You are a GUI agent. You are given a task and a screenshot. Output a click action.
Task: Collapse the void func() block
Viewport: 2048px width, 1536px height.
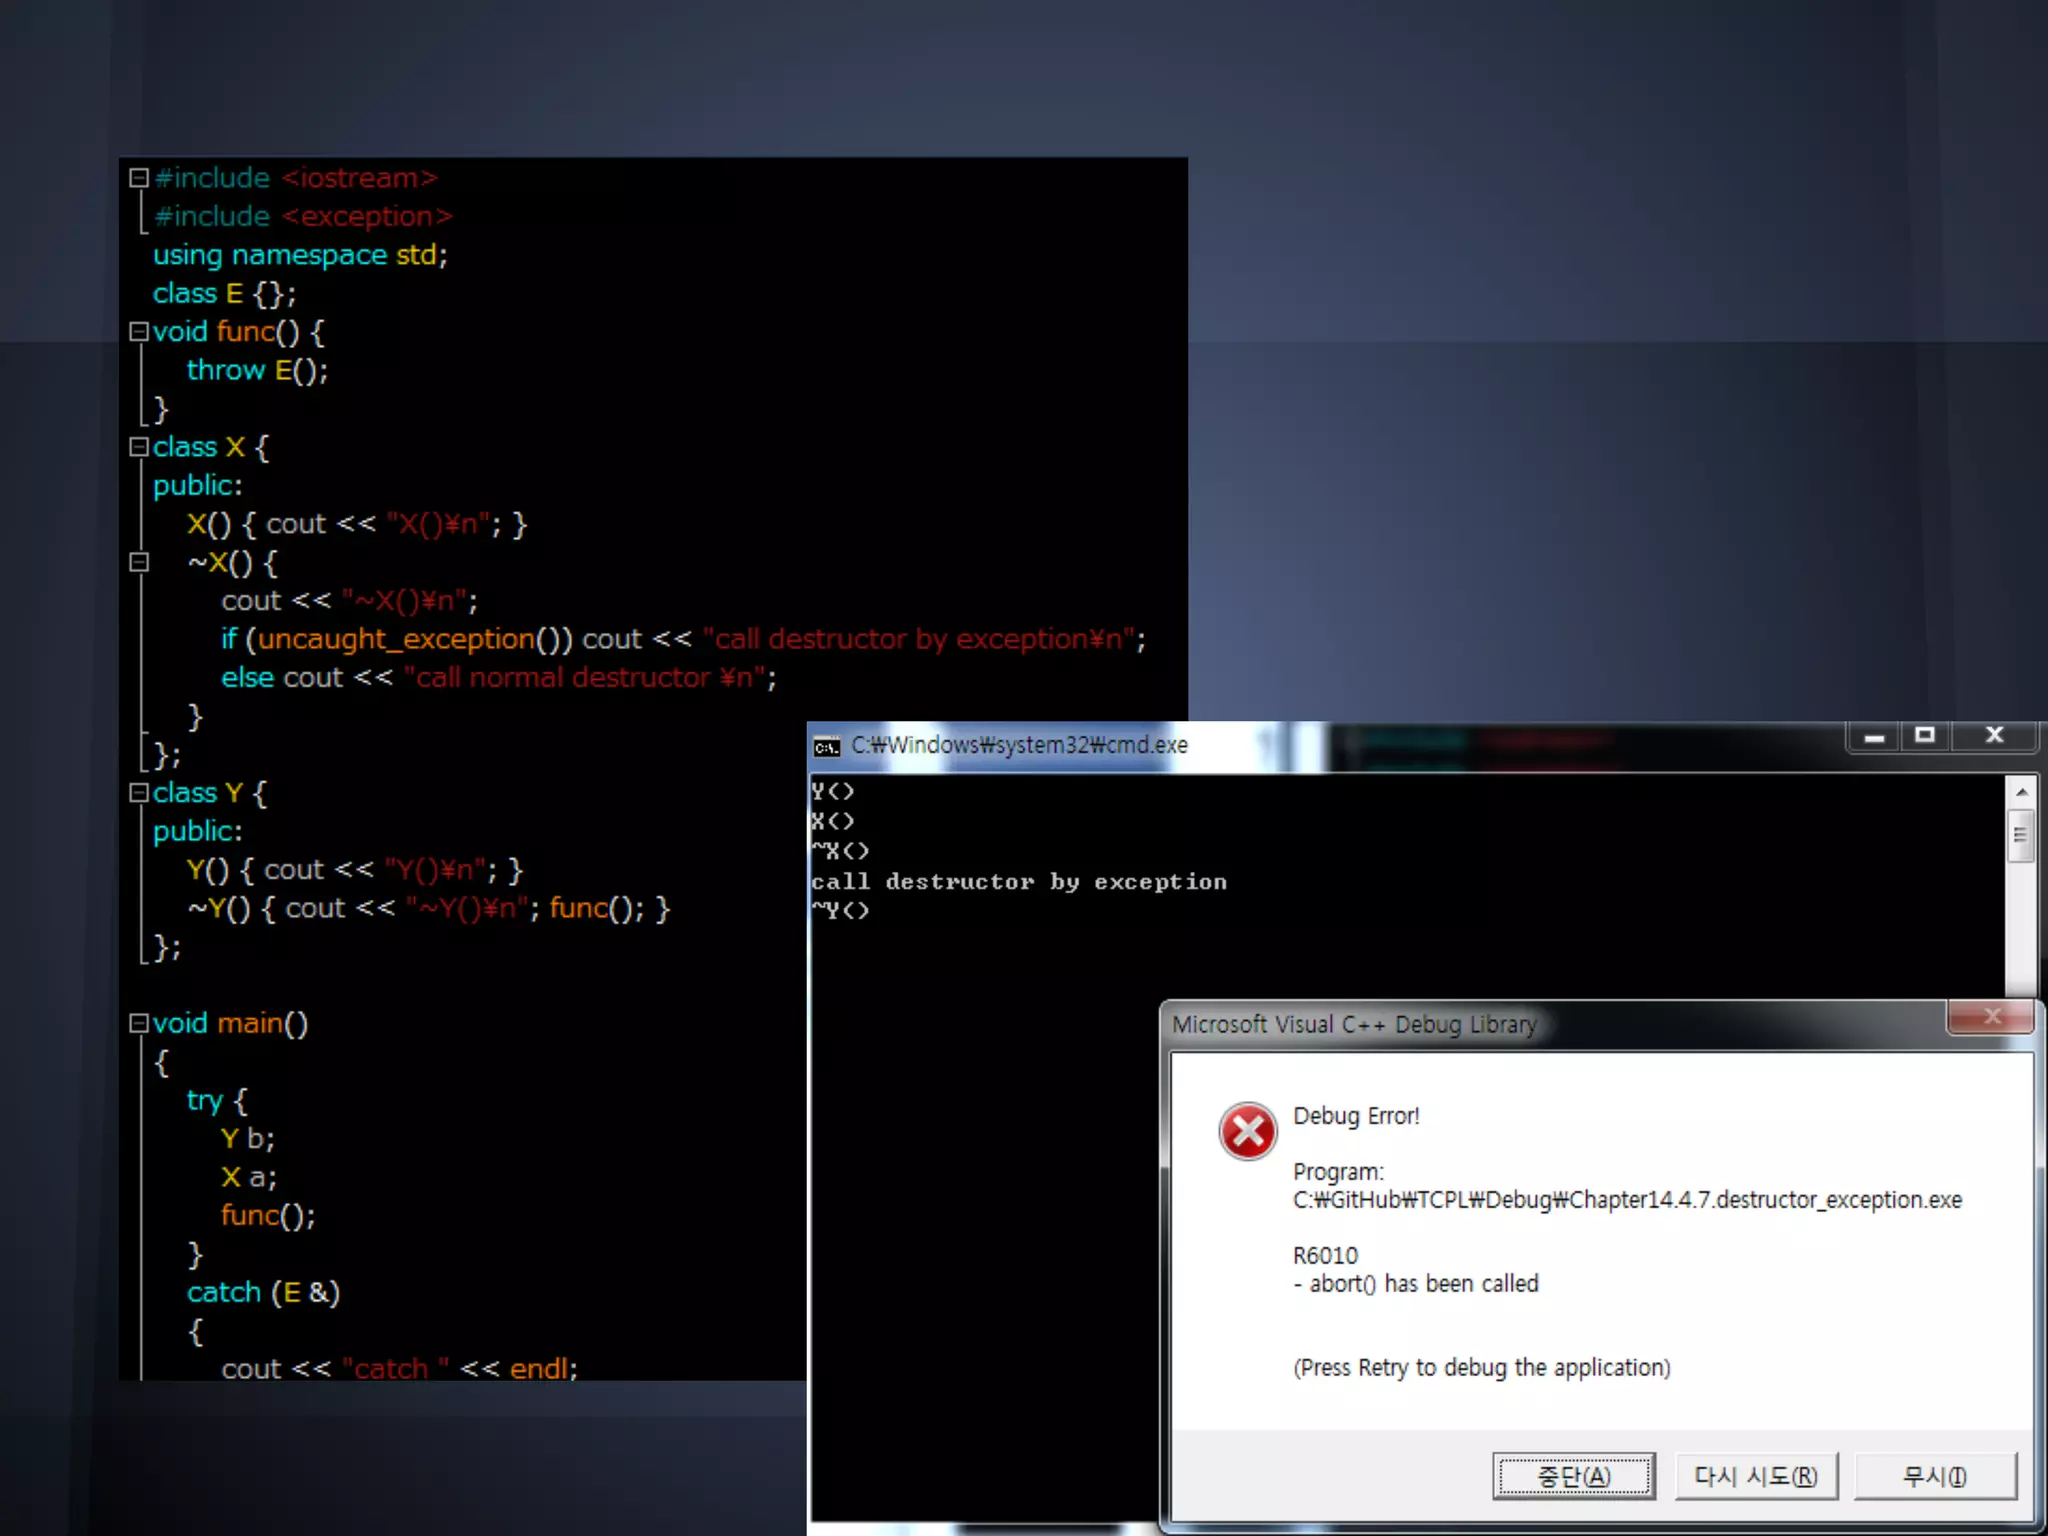(139, 332)
